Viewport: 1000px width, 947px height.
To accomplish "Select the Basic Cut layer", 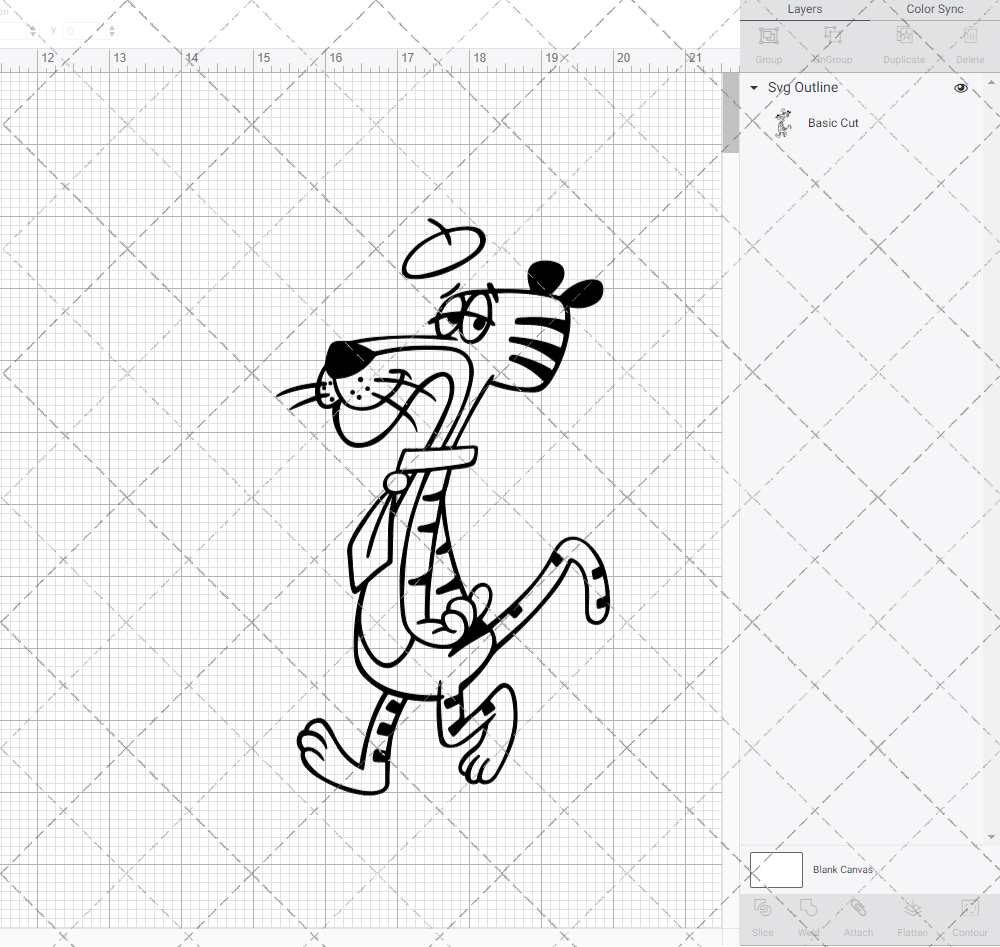I will point(833,123).
